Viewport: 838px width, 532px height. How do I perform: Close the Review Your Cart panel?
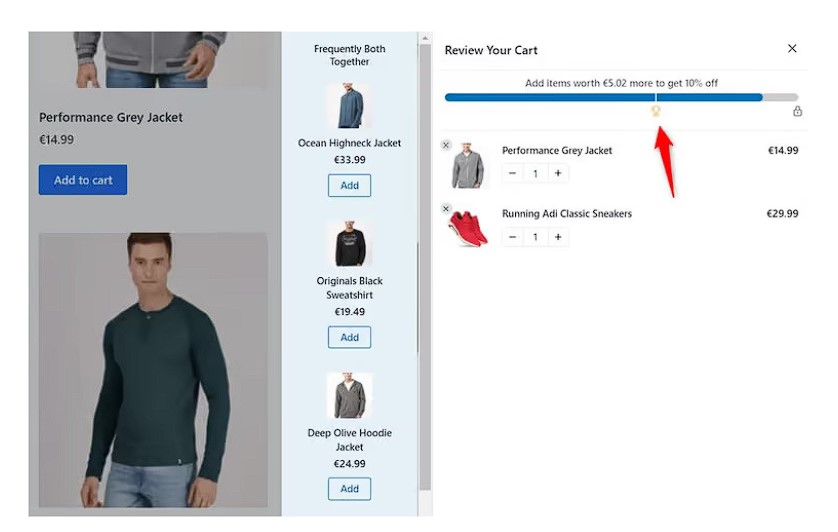[x=792, y=49]
